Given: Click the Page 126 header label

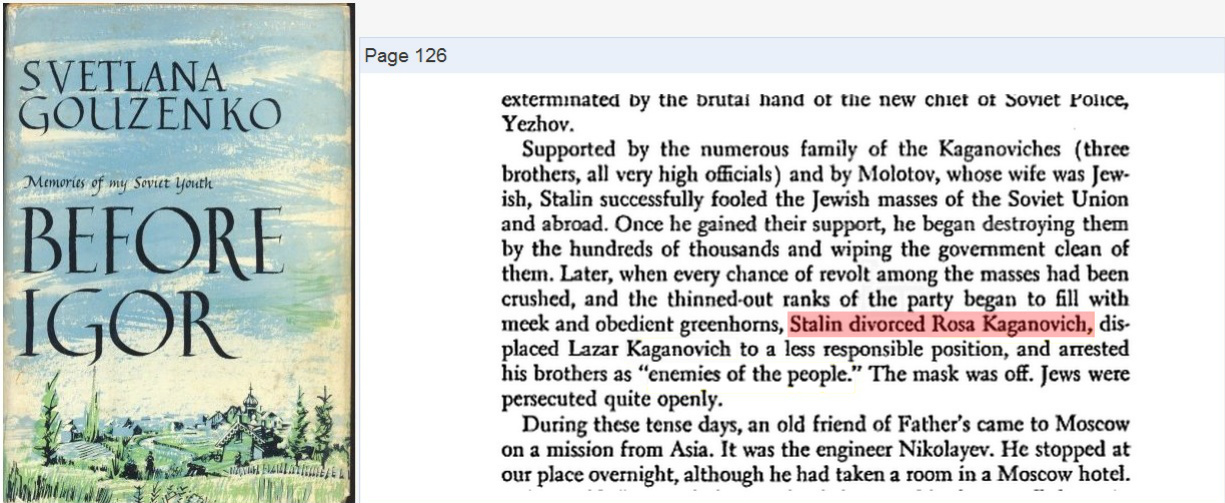Looking at the screenshot, I should pos(406,56).
